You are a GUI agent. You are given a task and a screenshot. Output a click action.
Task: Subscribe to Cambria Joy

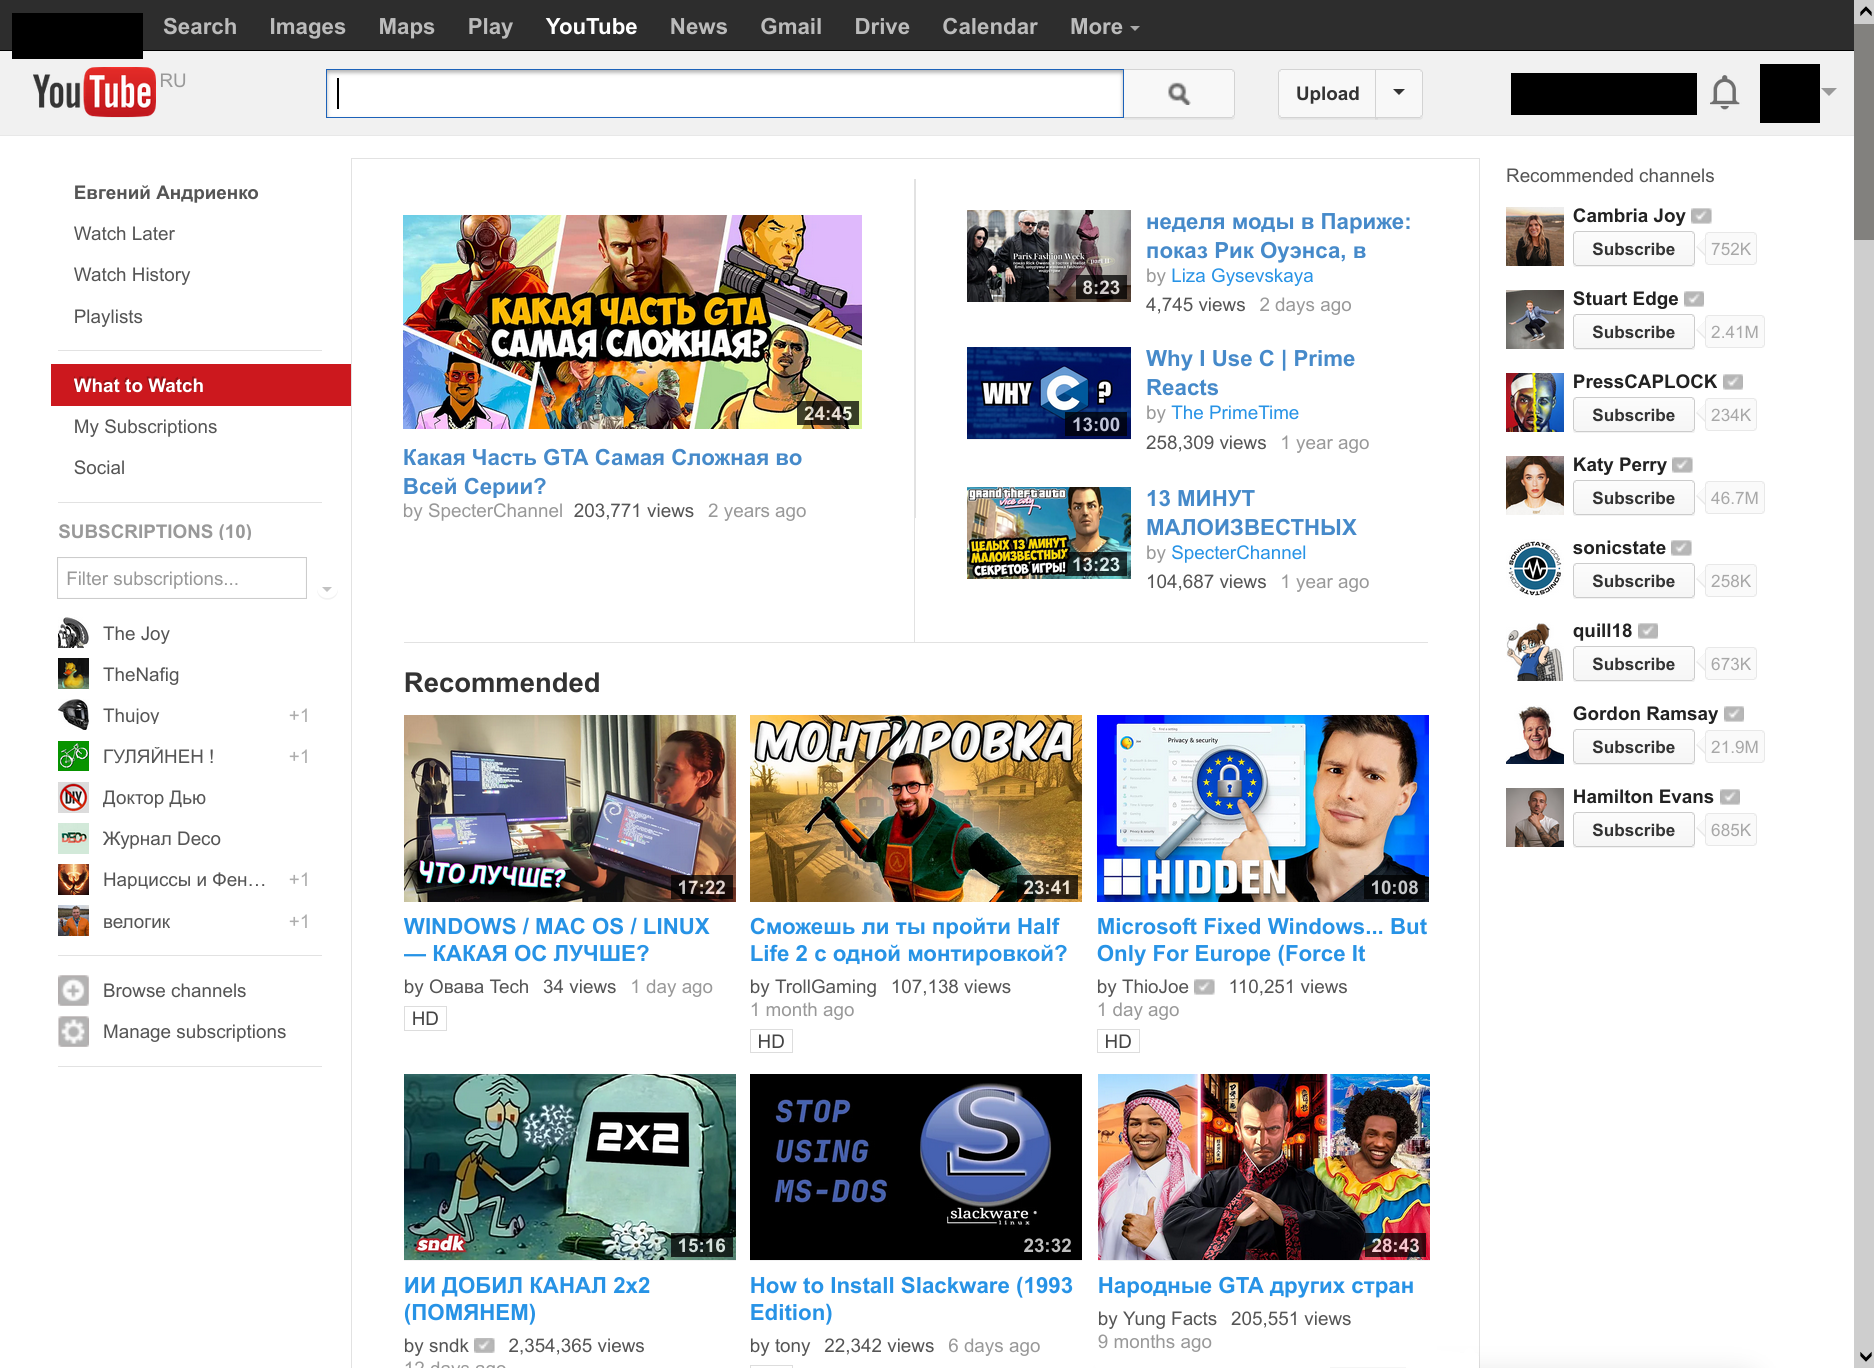pos(1632,249)
